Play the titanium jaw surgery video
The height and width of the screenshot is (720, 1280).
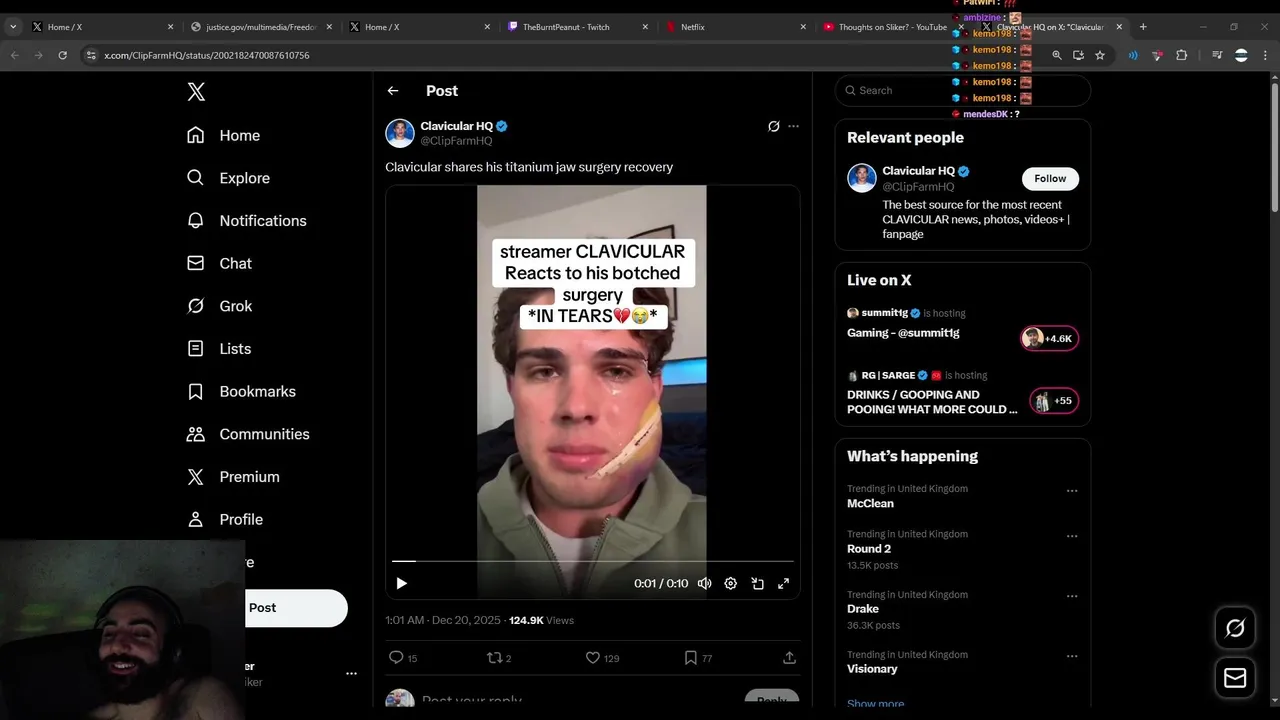click(401, 583)
